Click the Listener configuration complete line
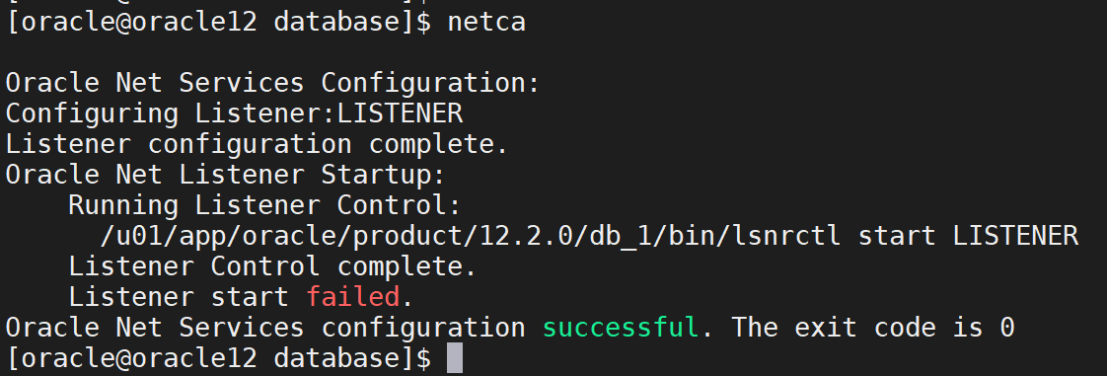 tap(257, 144)
